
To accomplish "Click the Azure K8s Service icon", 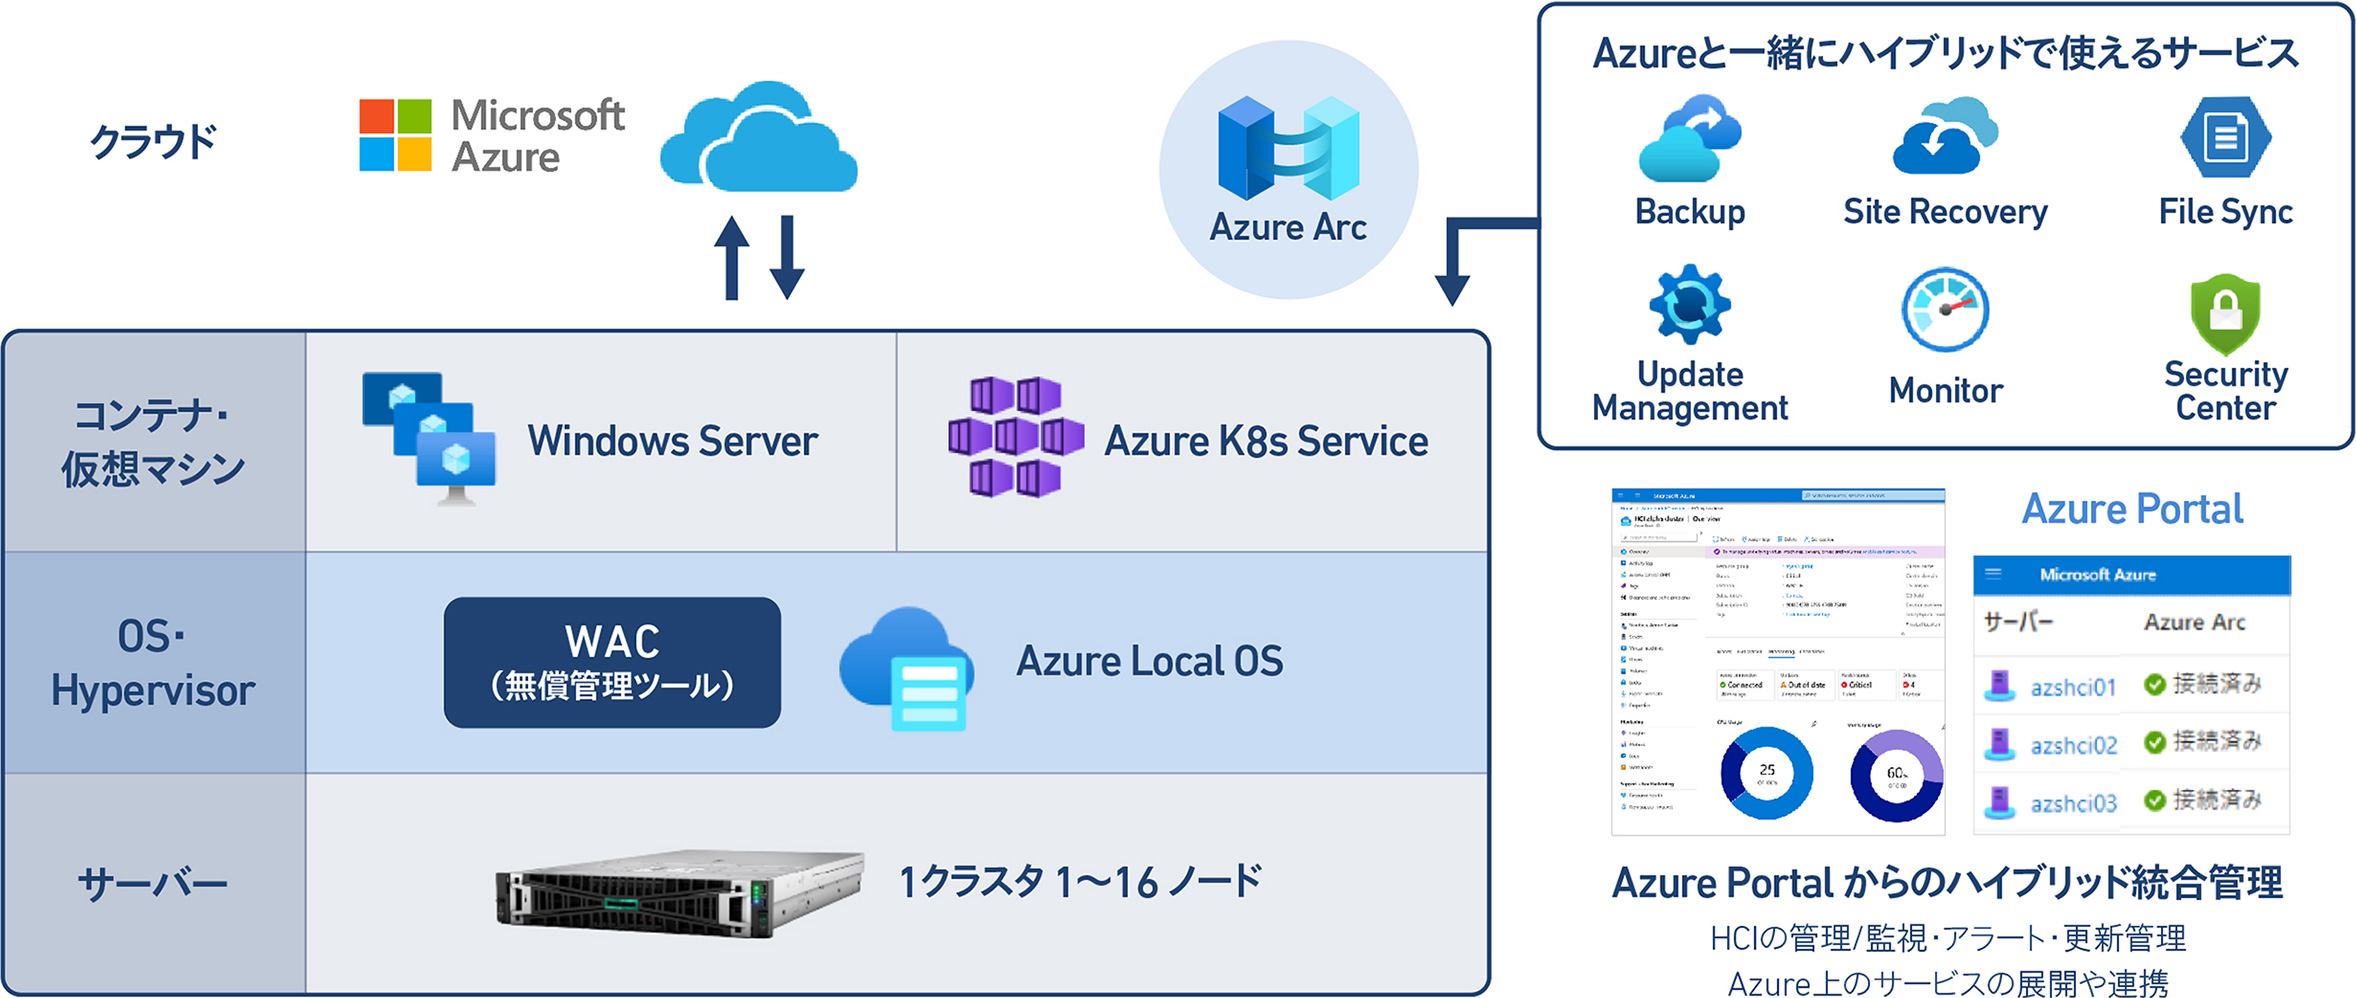I will click(x=1014, y=435).
